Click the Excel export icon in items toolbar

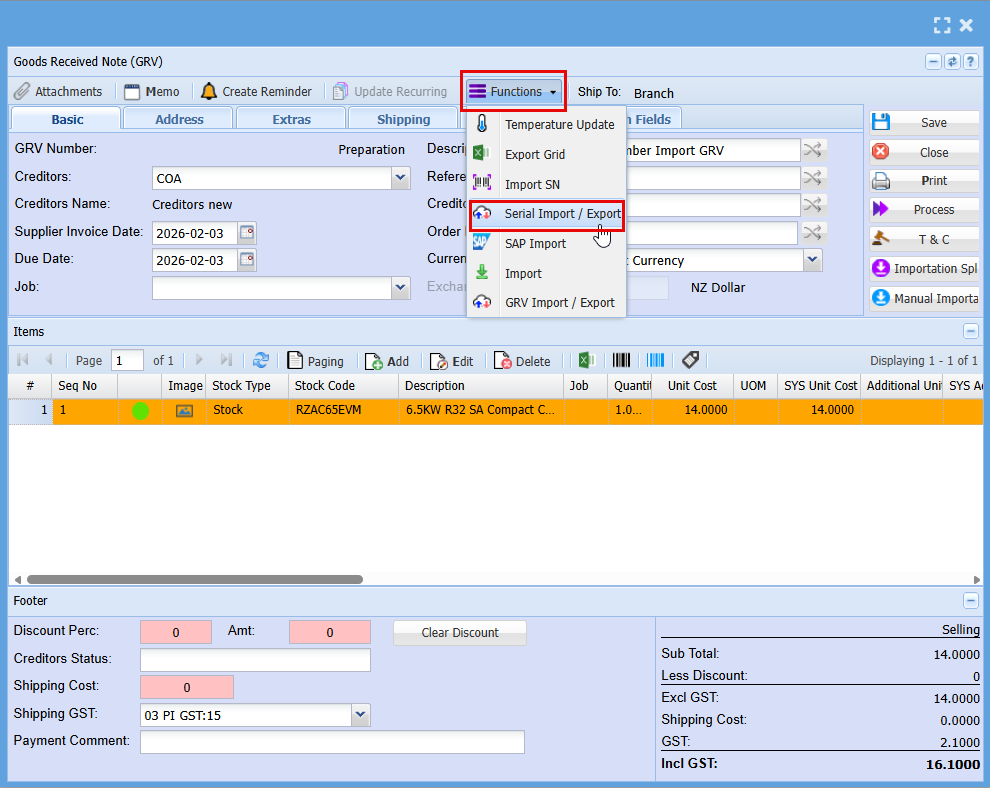(x=586, y=361)
